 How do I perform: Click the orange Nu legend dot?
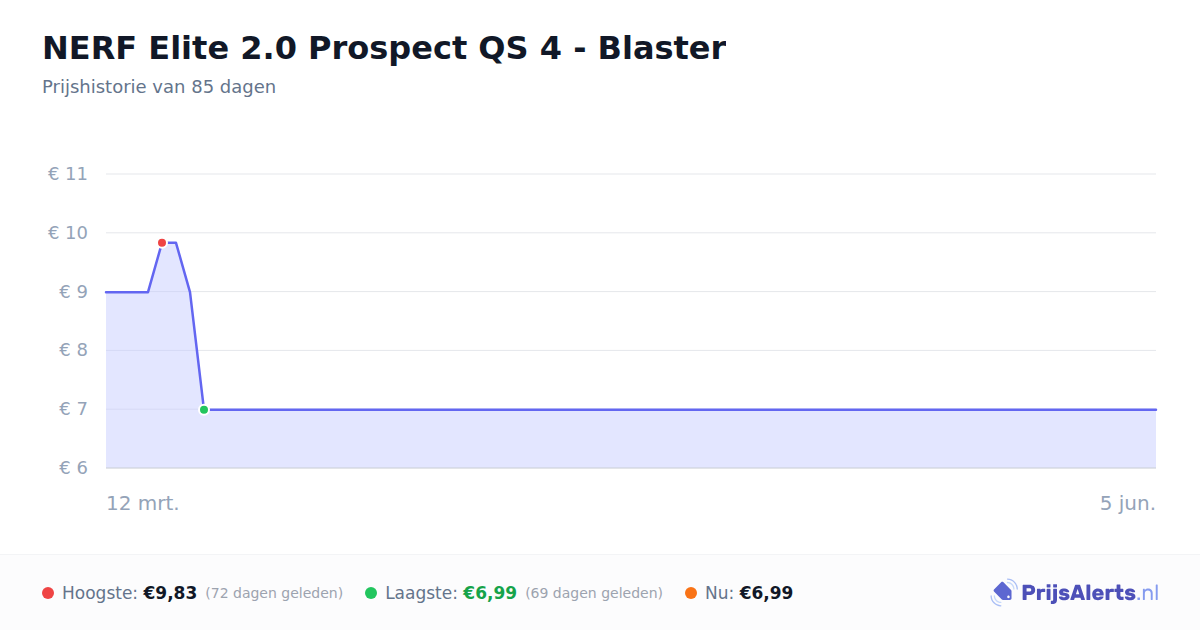pyautogui.click(x=691, y=593)
